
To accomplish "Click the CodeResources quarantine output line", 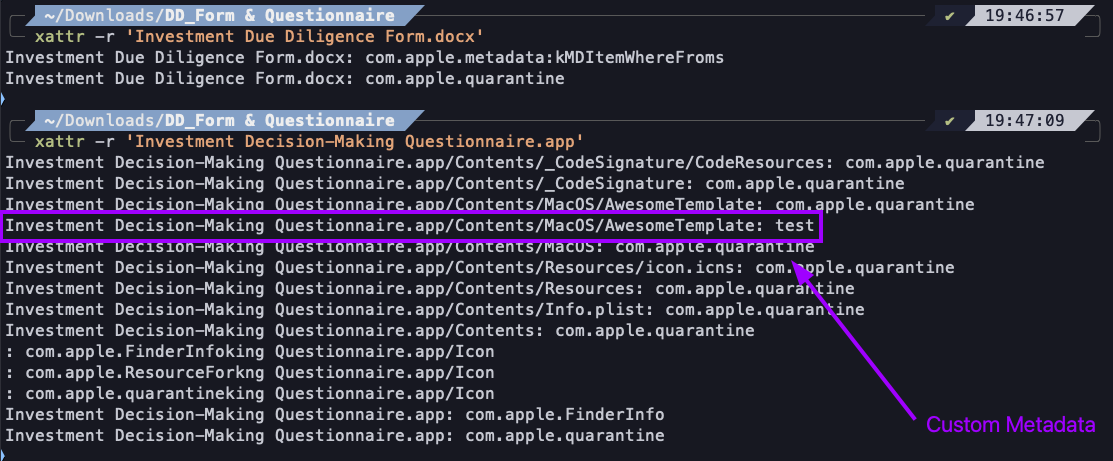I will pos(525,163).
